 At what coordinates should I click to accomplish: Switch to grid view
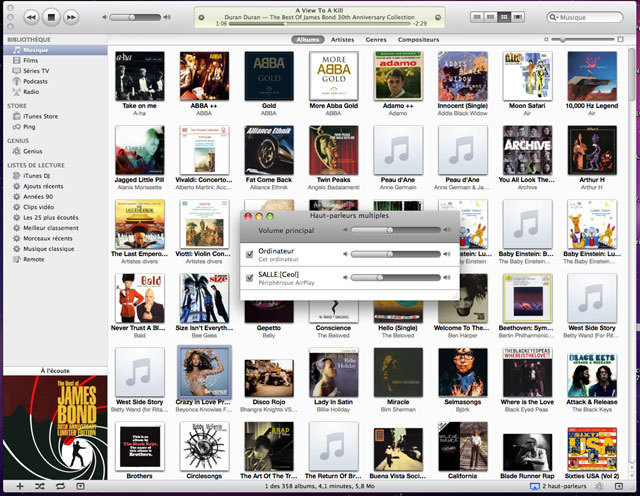click(x=504, y=17)
